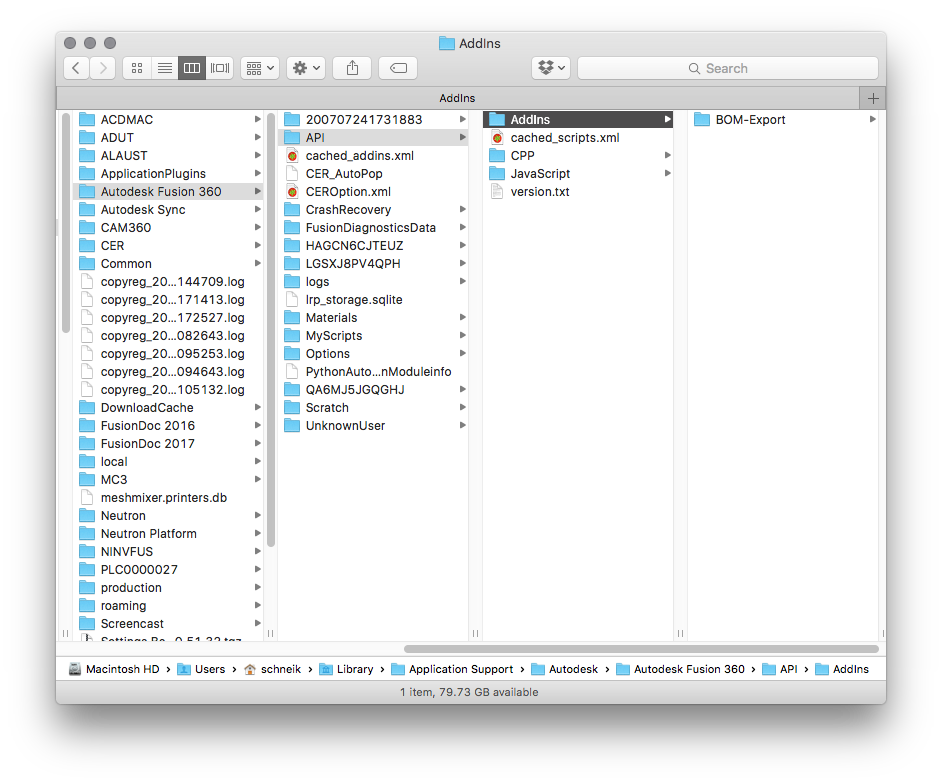The image size is (942, 784).
Task: Expand the Autodesk Sync folder arrow
Action: pos(257,210)
